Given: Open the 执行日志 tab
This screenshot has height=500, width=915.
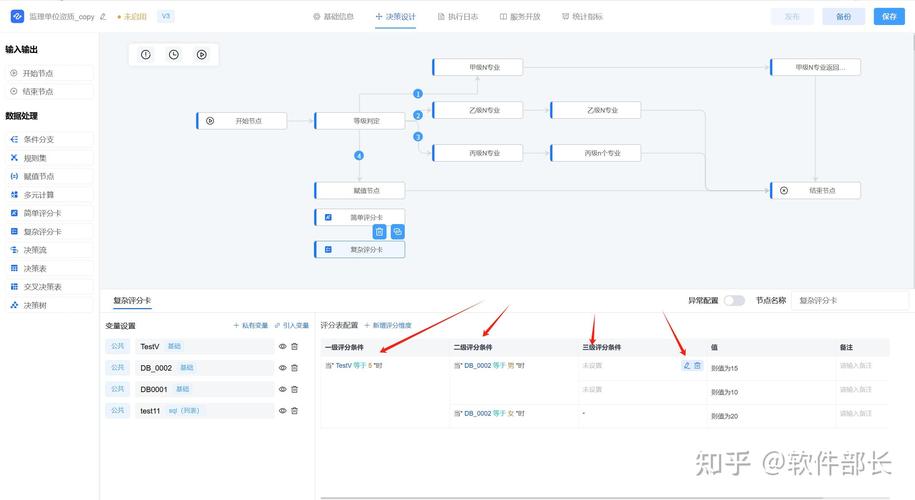Looking at the screenshot, I should [458, 17].
